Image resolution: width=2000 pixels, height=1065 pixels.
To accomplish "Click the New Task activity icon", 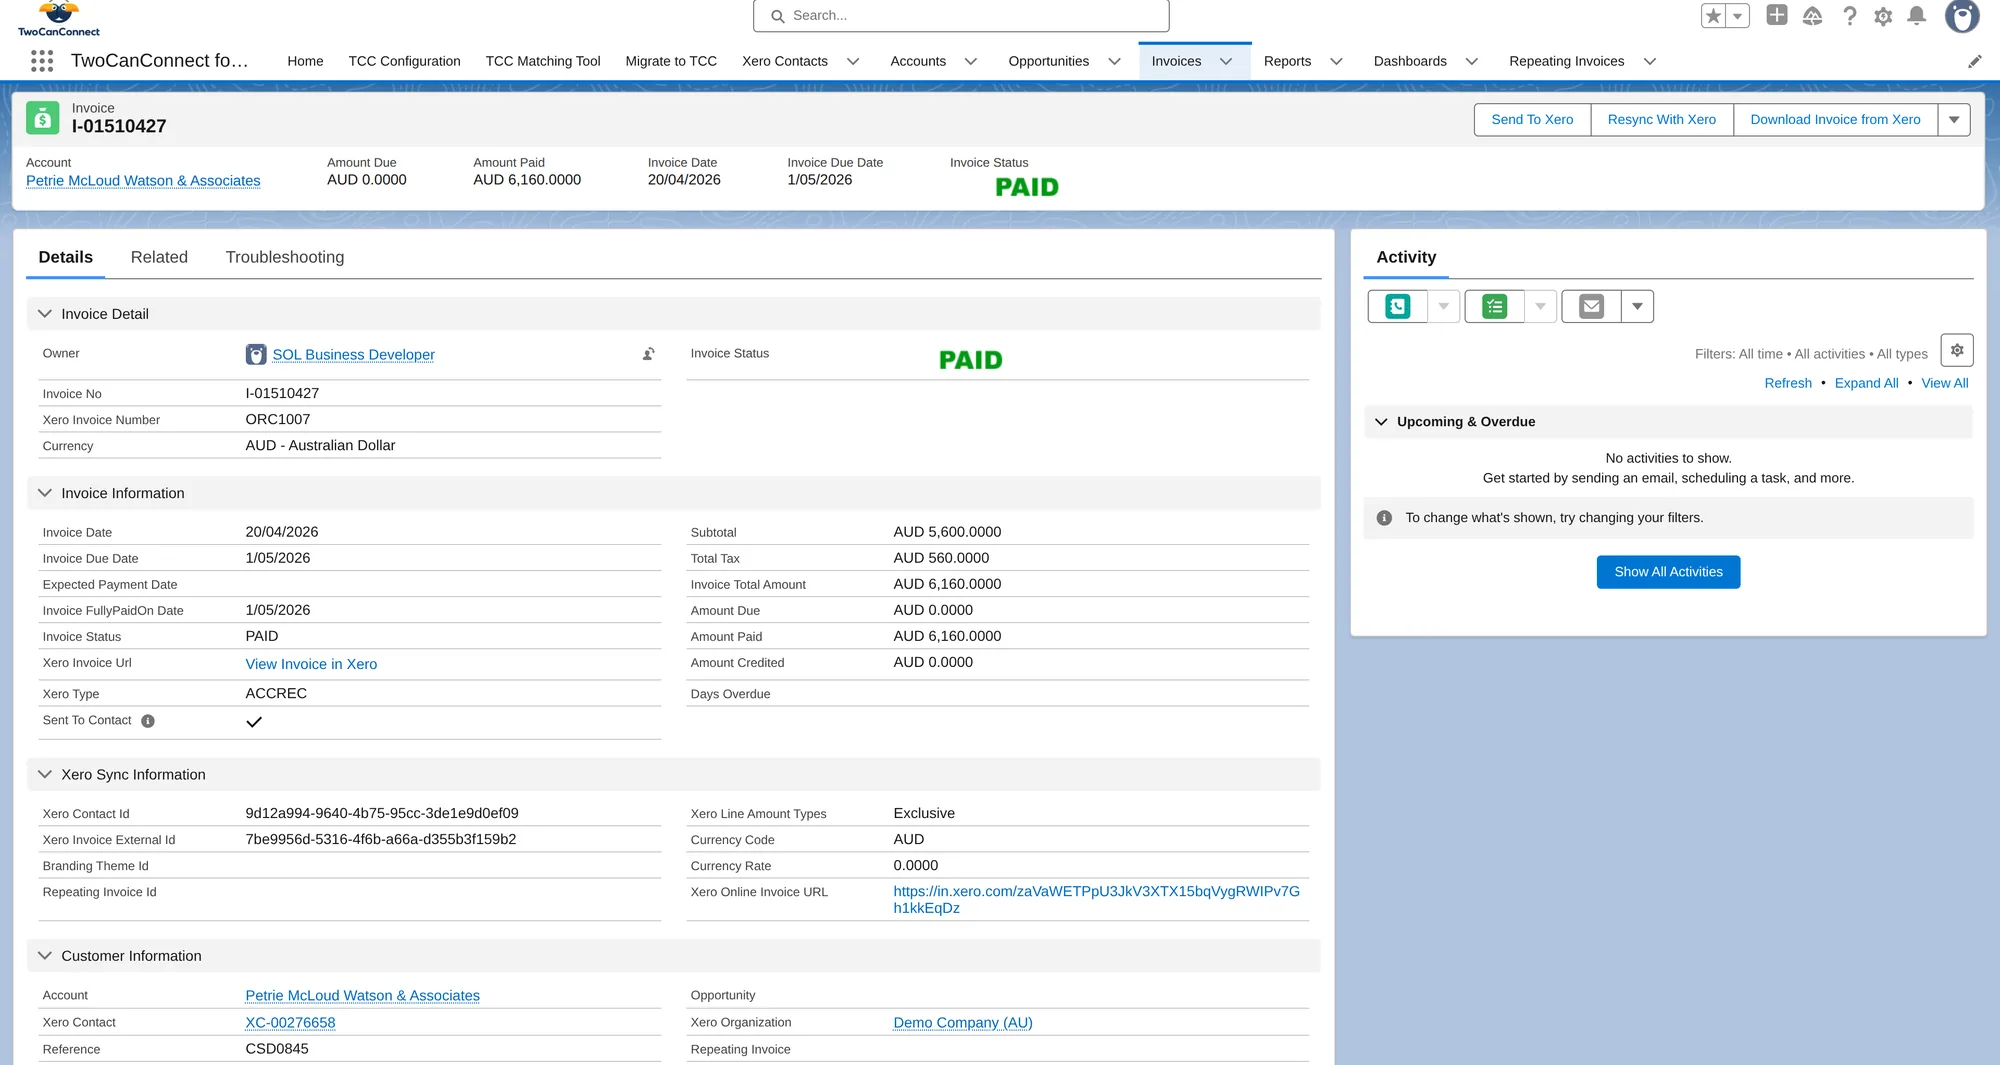I will coord(1494,306).
